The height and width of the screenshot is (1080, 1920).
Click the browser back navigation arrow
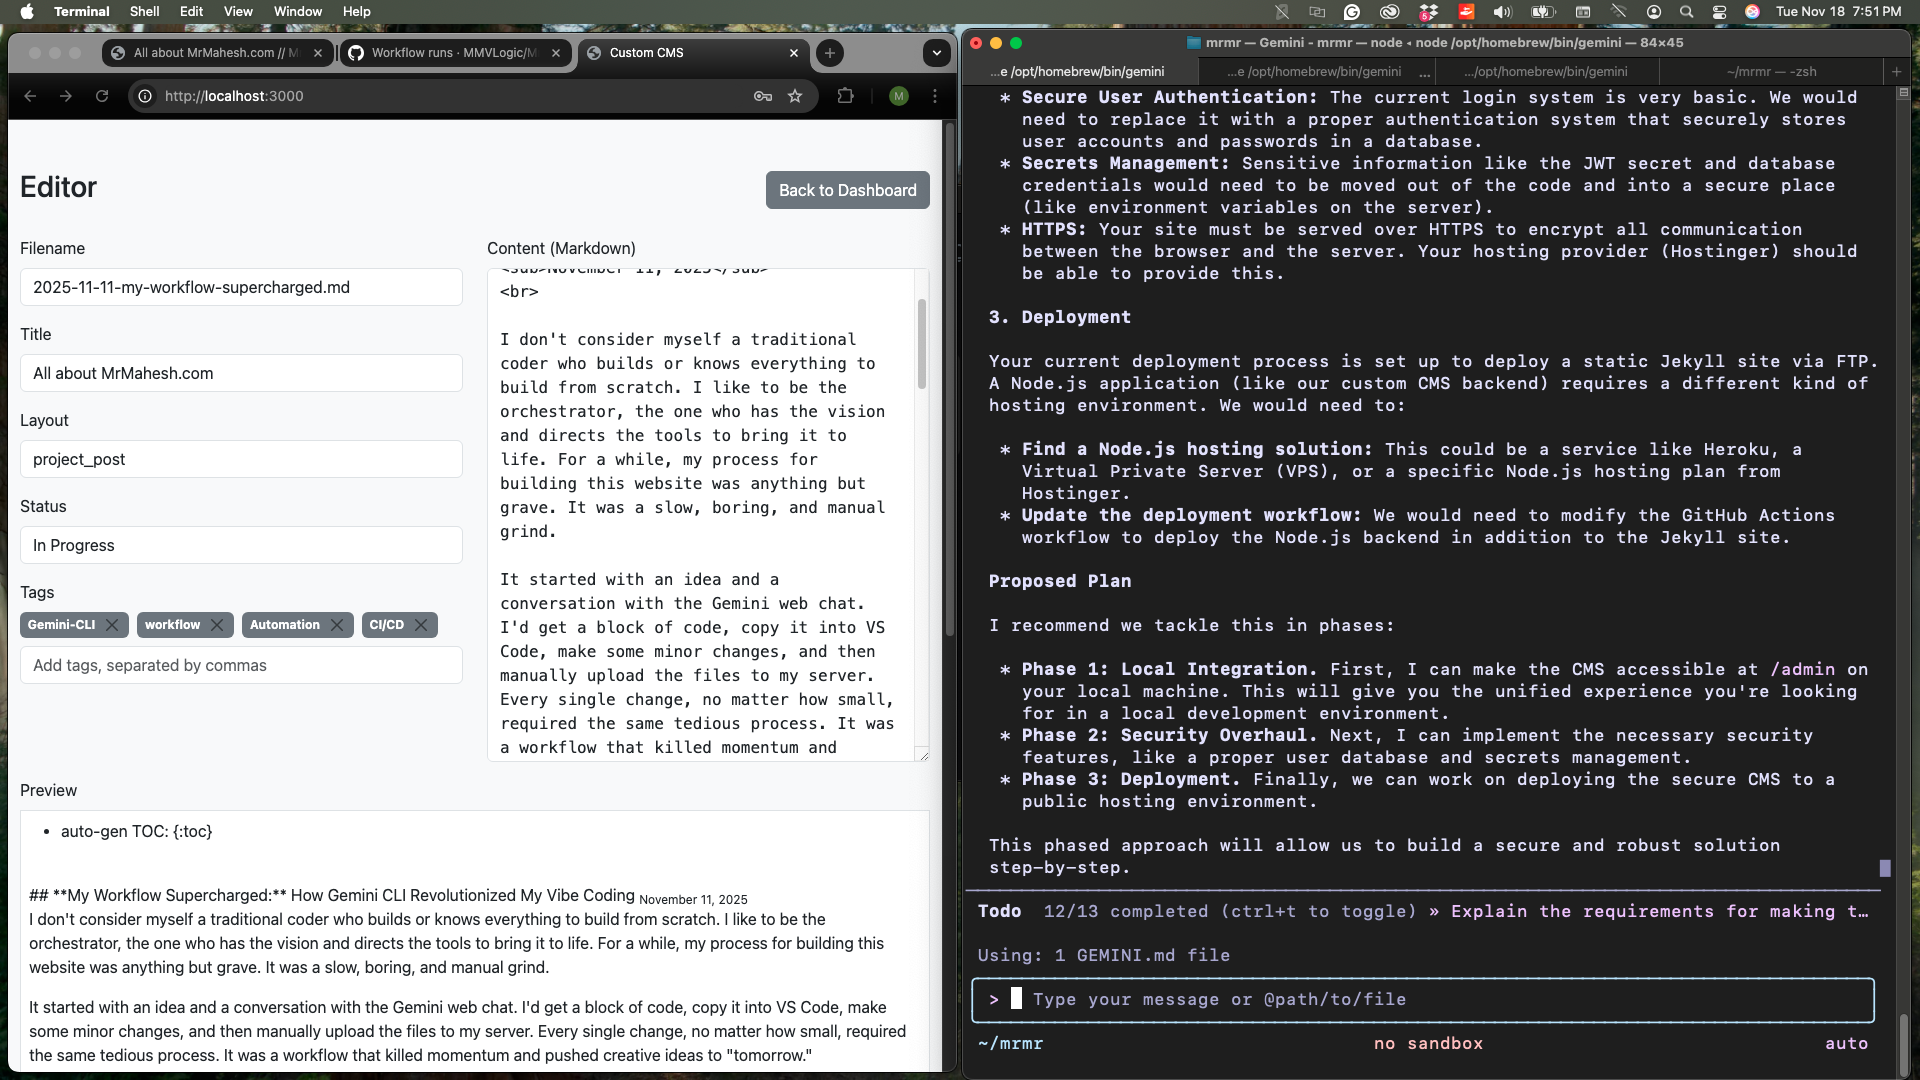click(30, 96)
